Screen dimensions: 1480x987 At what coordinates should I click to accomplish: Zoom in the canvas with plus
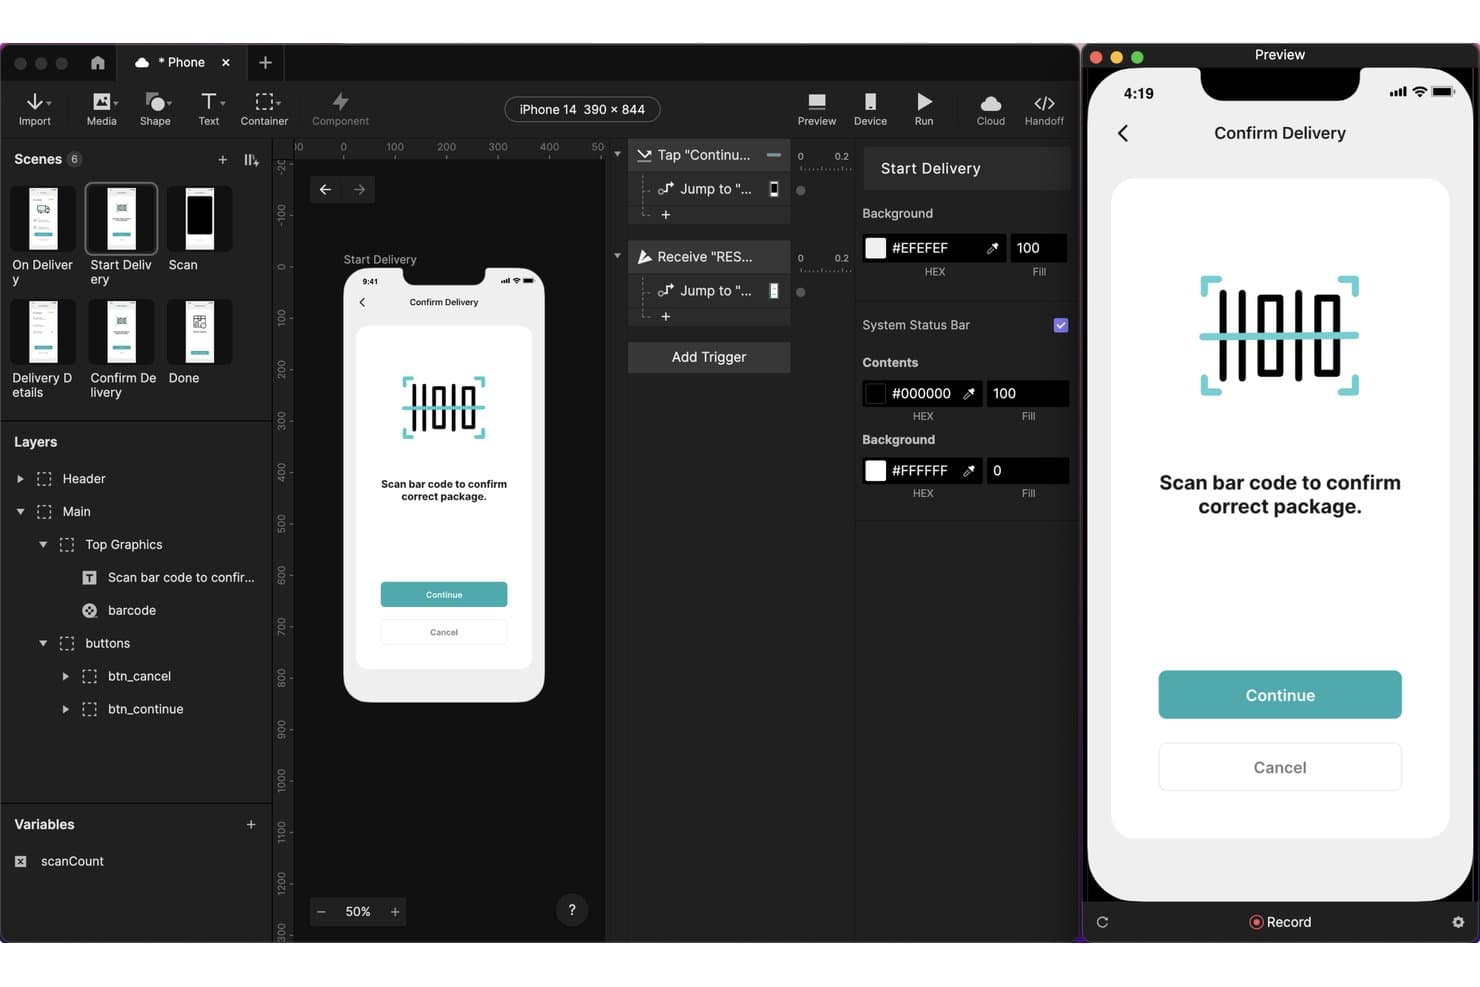pos(395,912)
